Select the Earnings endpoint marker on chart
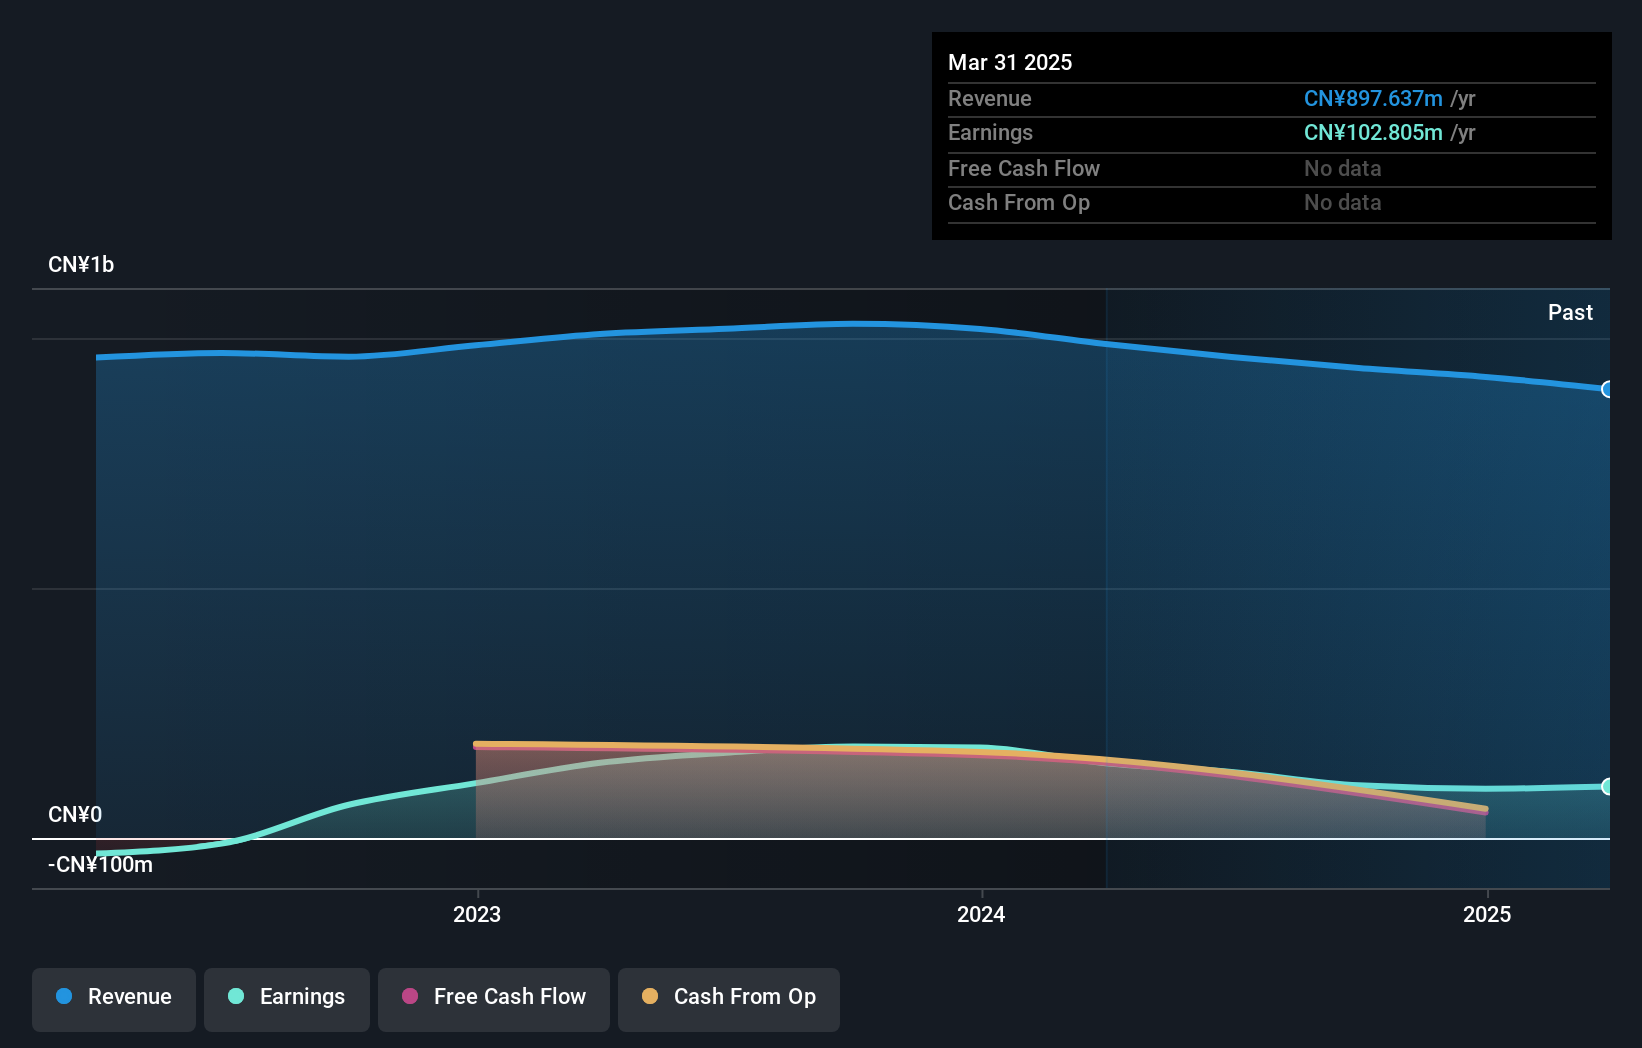This screenshot has height=1048, width=1642. 1607,787
